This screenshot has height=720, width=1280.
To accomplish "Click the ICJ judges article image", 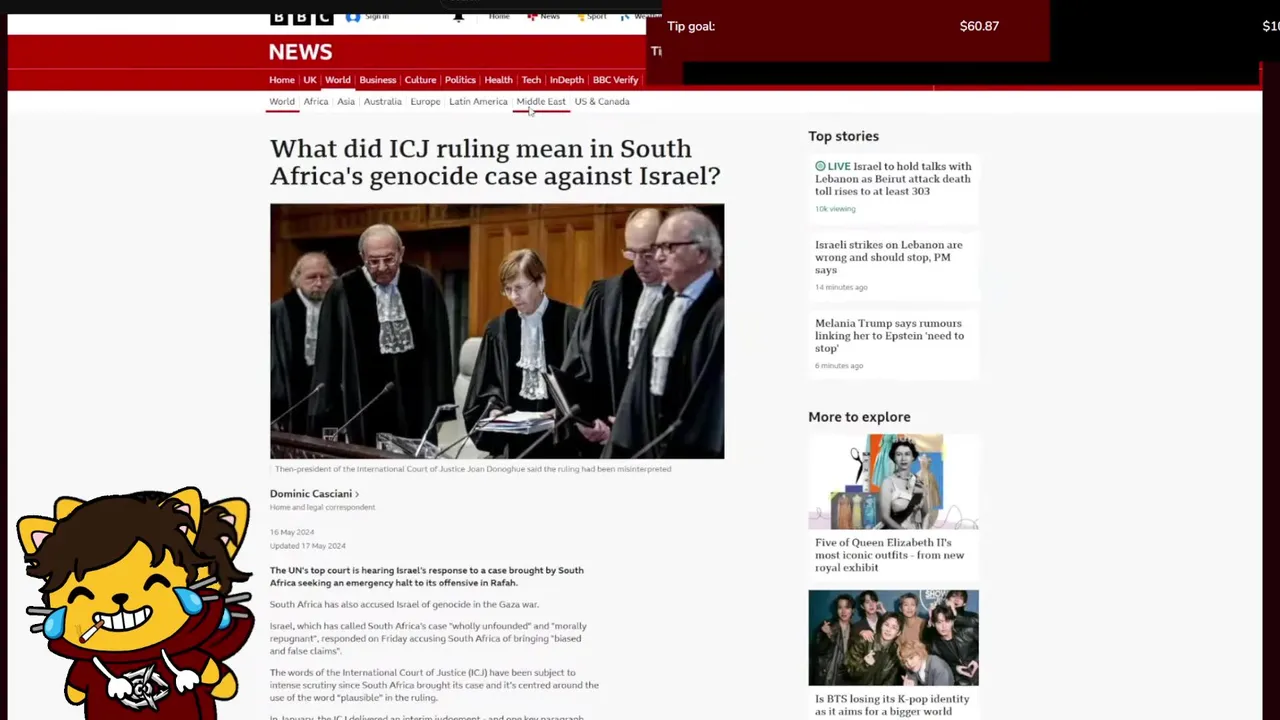I will [497, 332].
